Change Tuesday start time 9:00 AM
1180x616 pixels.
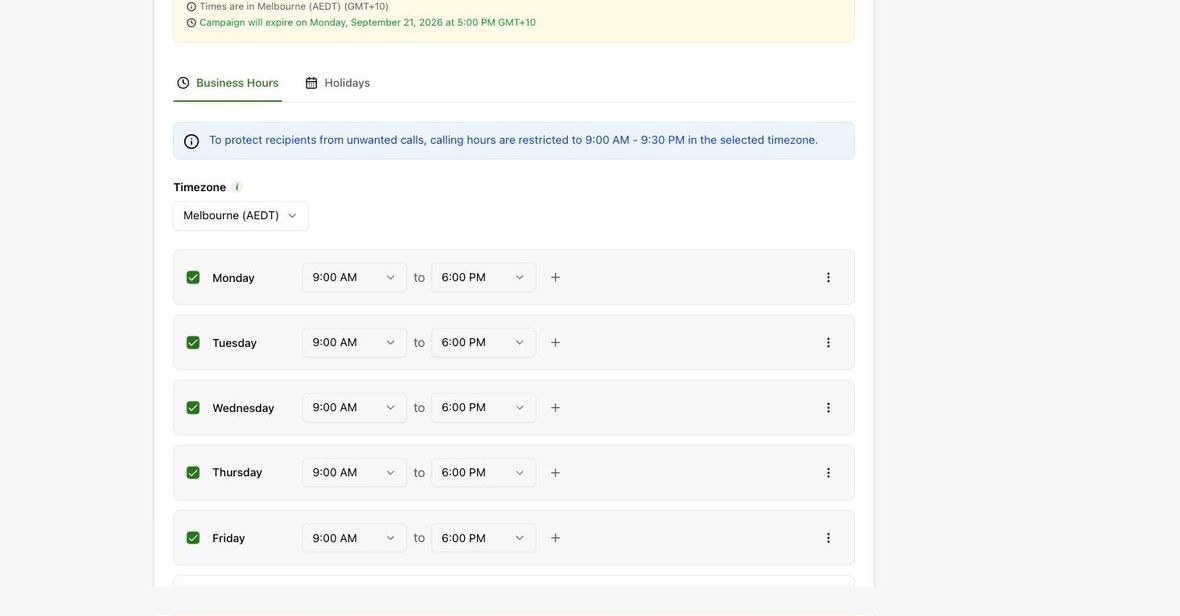[x=354, y=342]
